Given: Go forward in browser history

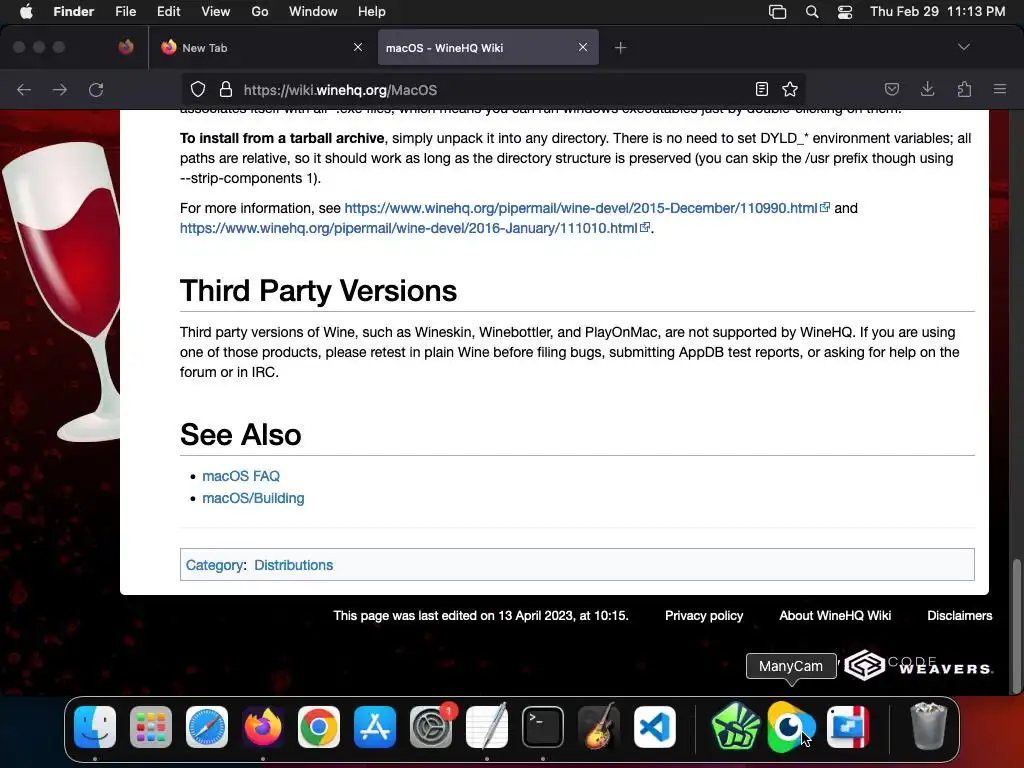Looking at the screenshot, I should point(60,89).
